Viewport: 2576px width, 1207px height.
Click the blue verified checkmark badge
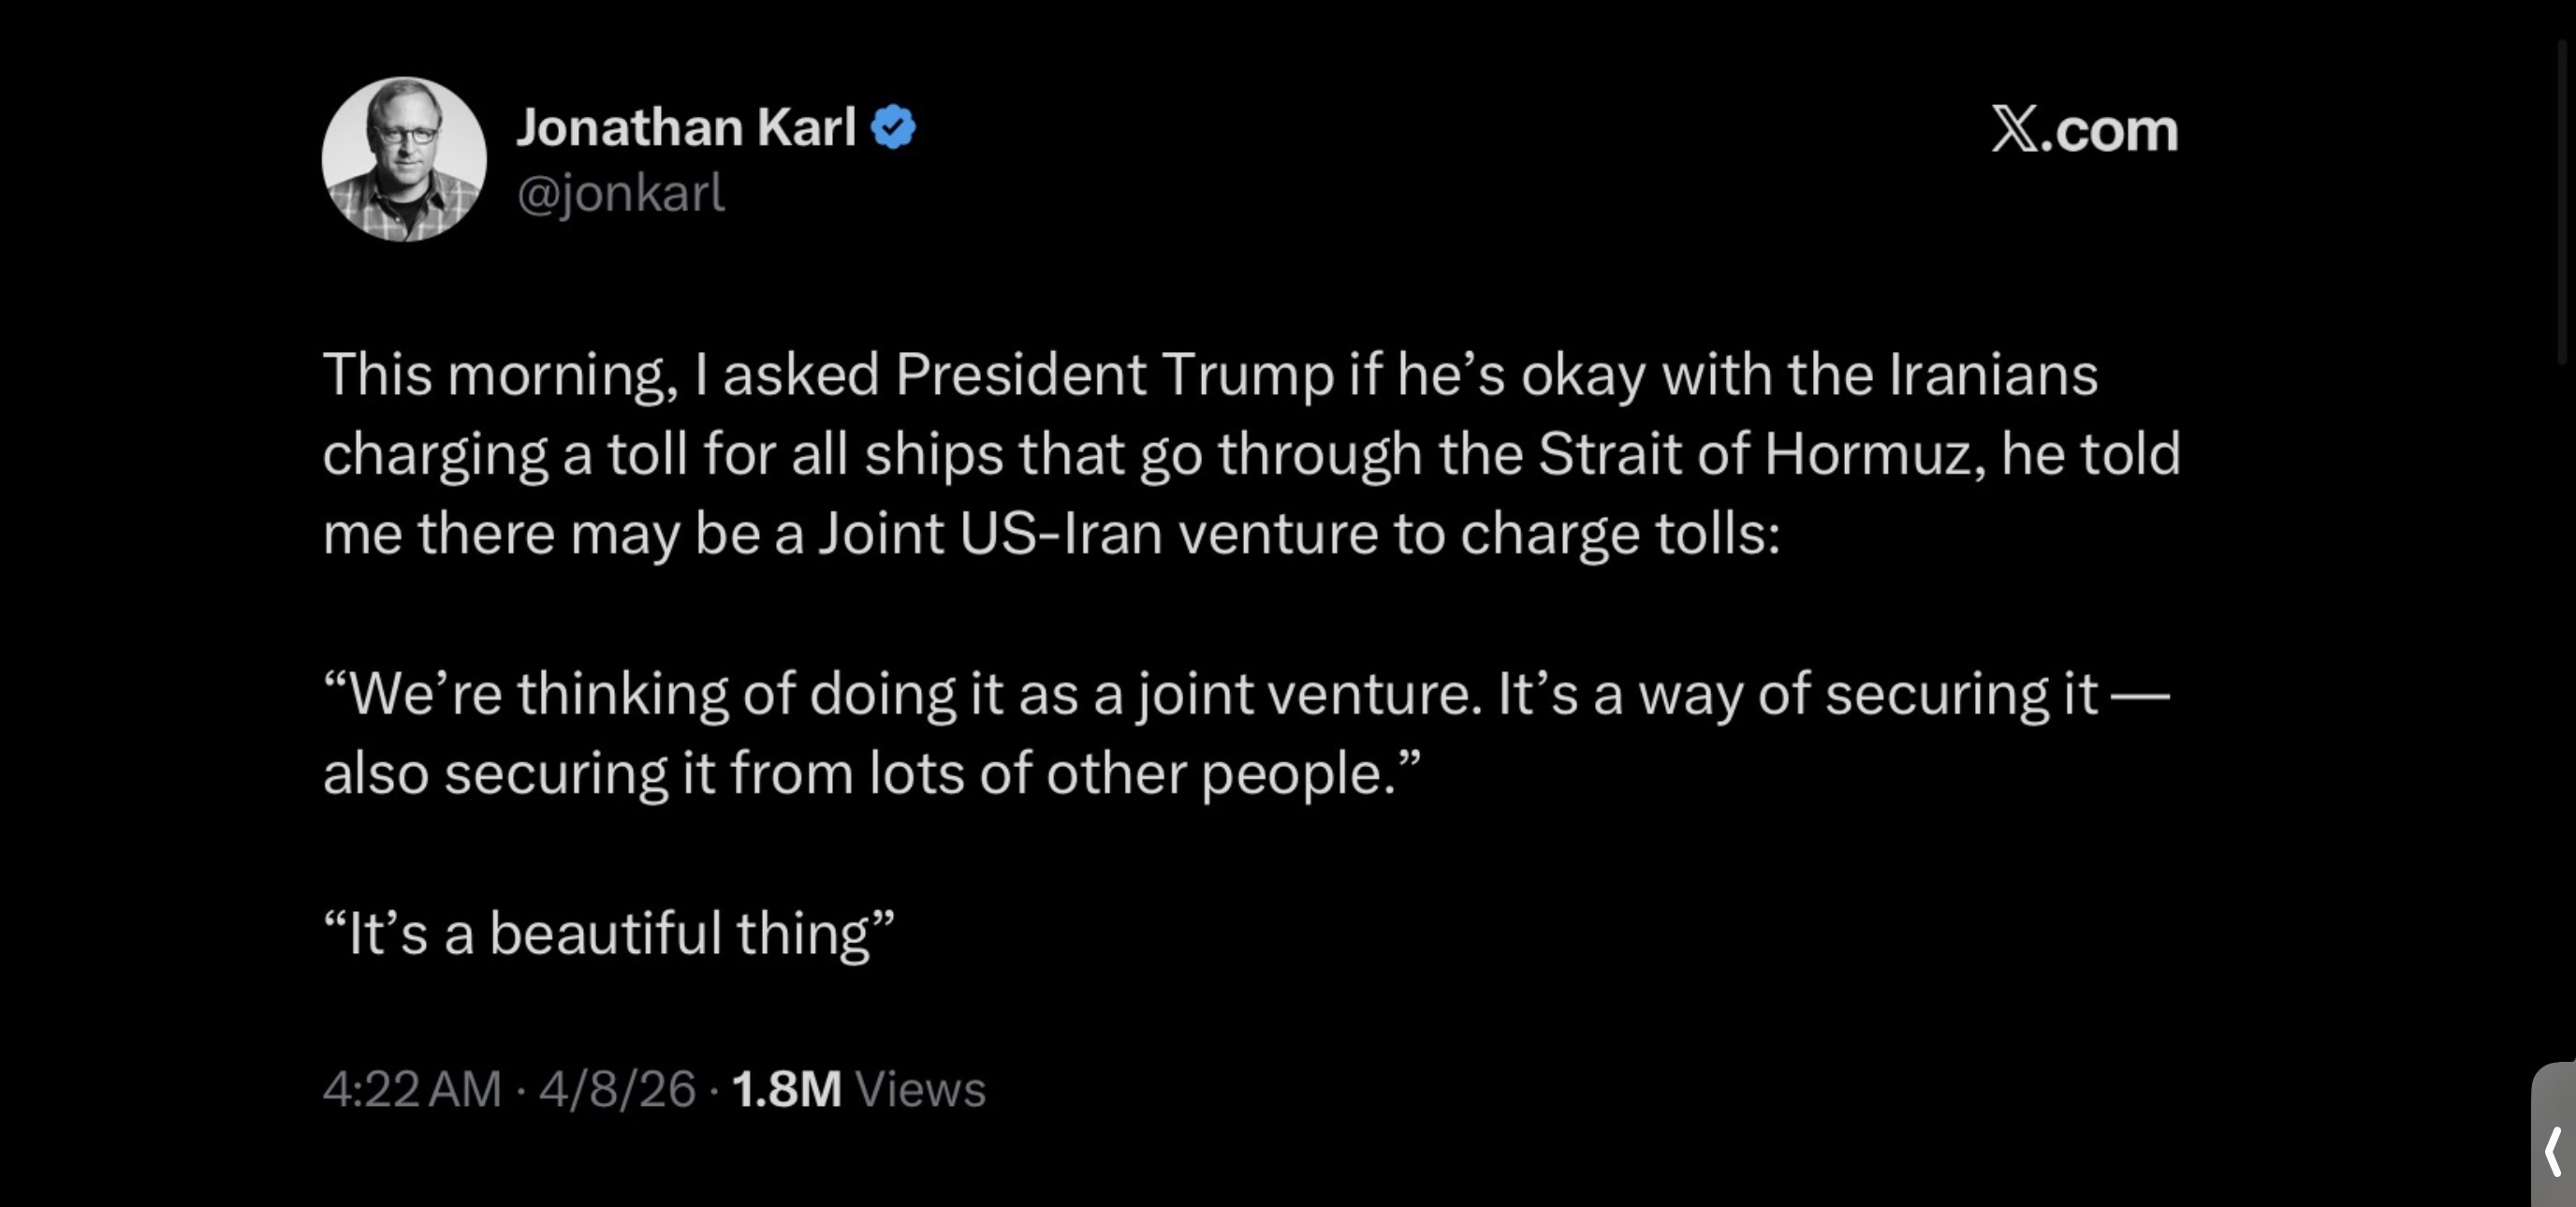pyautogui.click(x=893, y=128)
